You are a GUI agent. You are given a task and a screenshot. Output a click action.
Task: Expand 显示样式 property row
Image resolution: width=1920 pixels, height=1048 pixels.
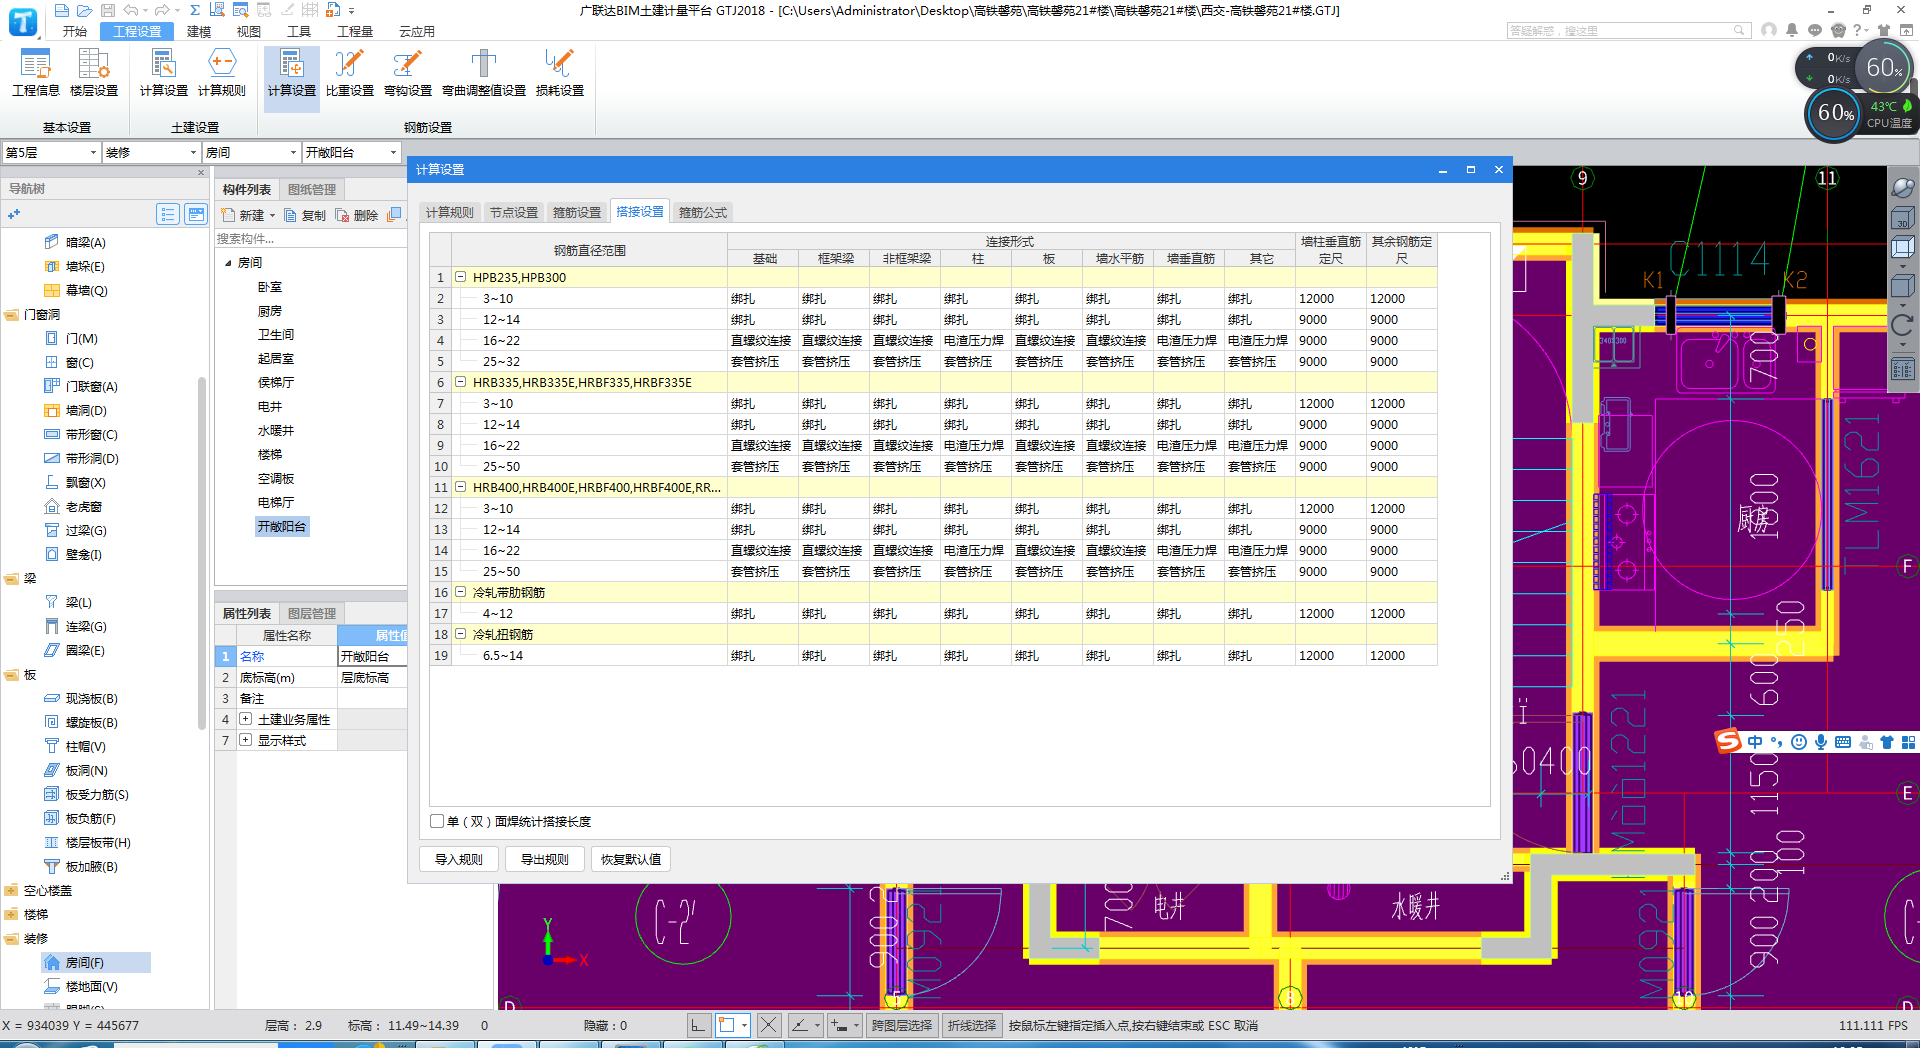coord(245,740)
